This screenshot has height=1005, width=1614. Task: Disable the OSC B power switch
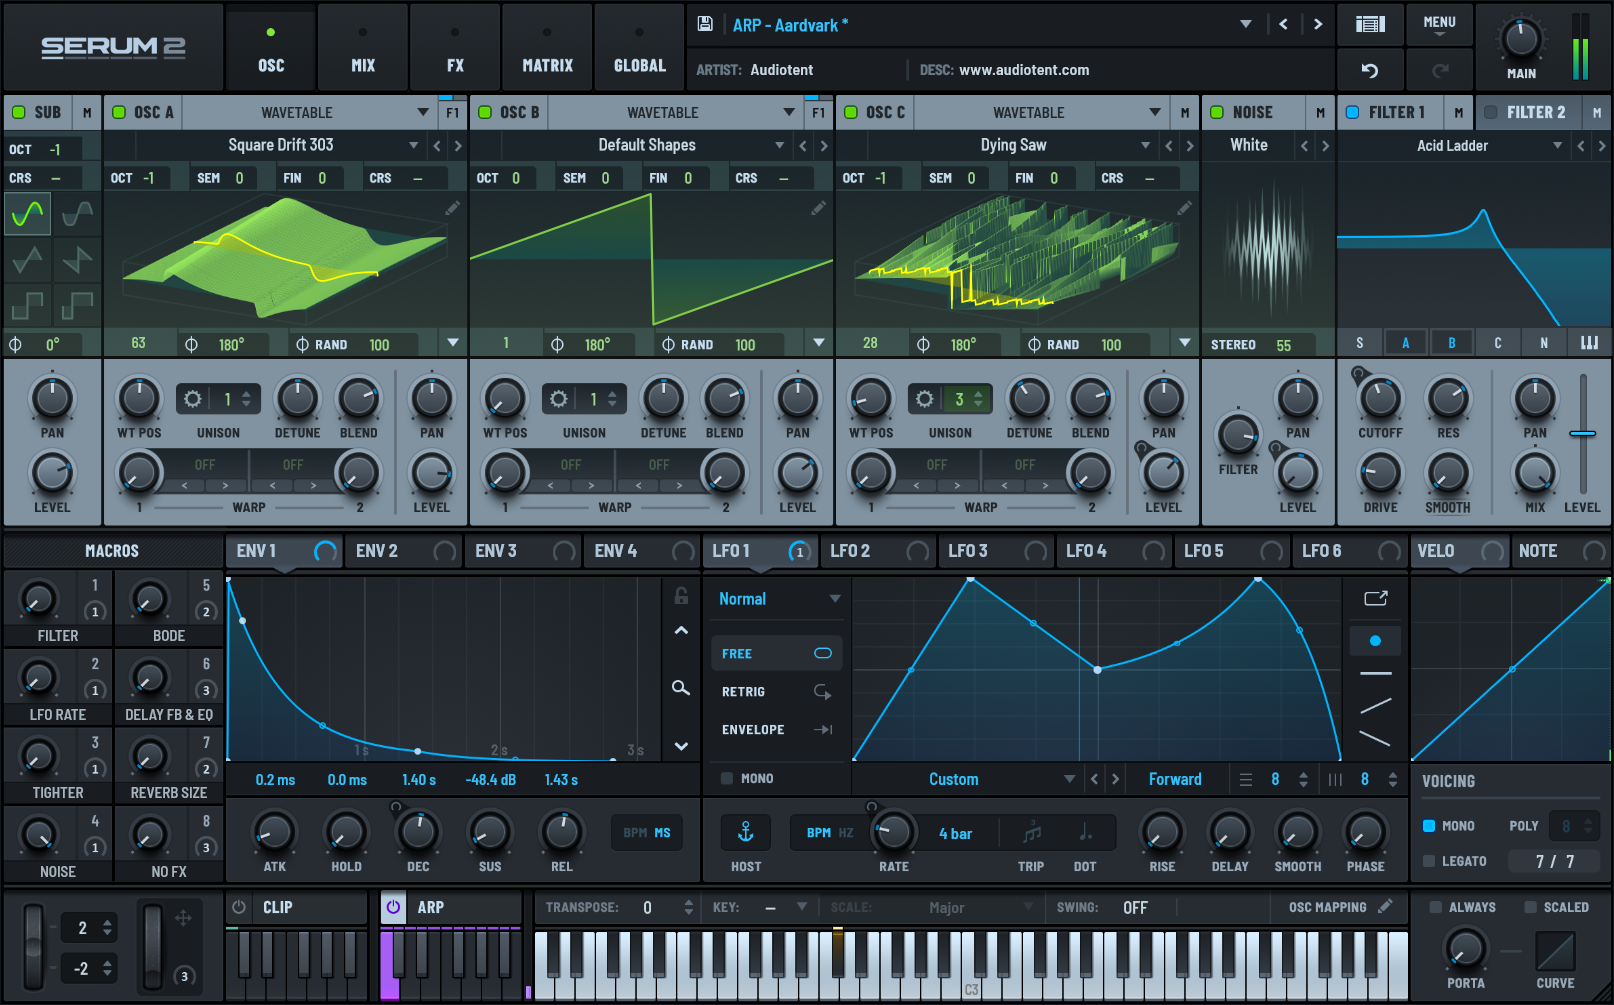coord(485,112)
